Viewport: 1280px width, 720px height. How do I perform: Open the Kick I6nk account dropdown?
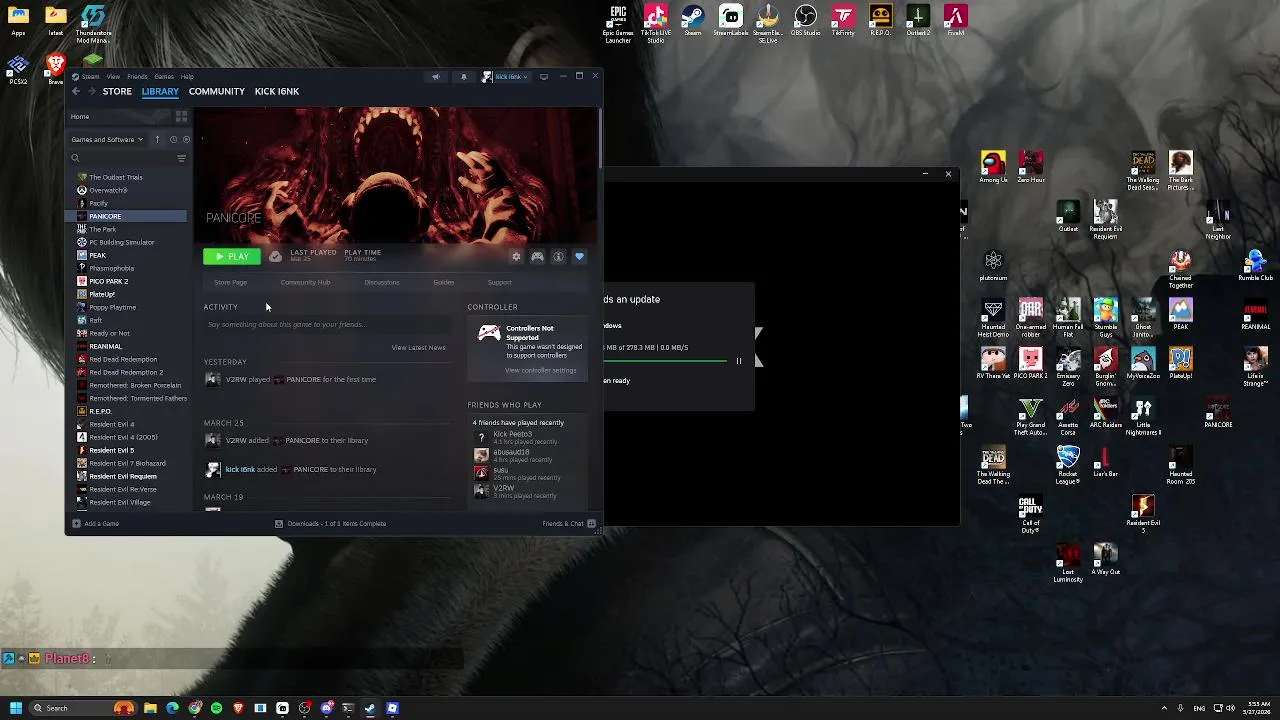point(505,76)
